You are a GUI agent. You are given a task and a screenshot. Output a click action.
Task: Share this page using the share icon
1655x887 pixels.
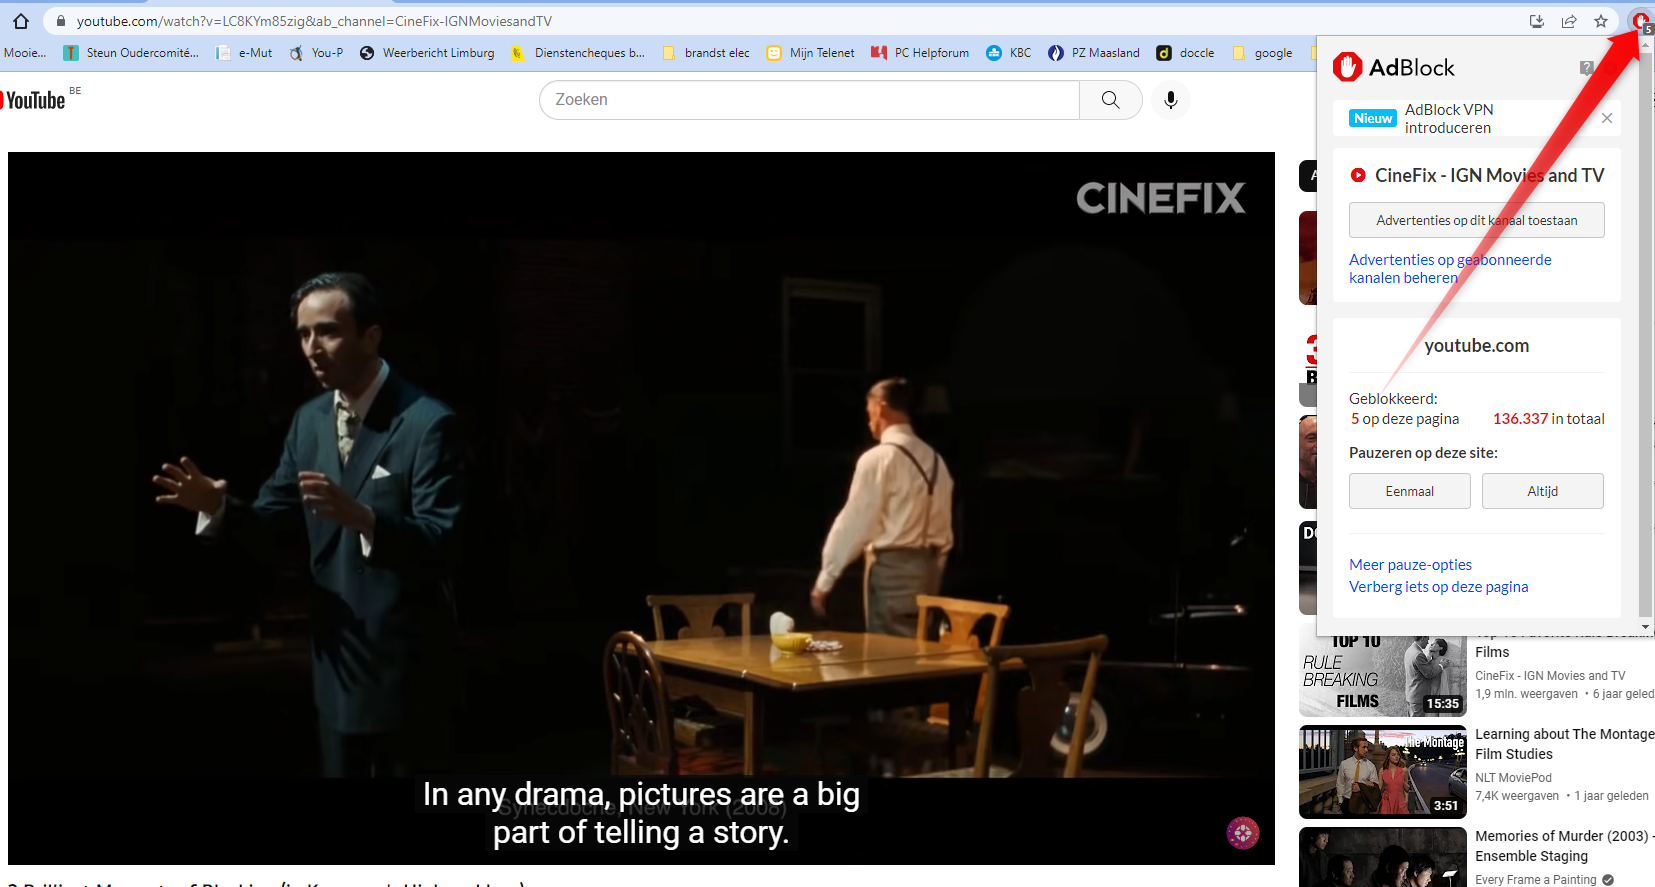tap(1569, 21)
